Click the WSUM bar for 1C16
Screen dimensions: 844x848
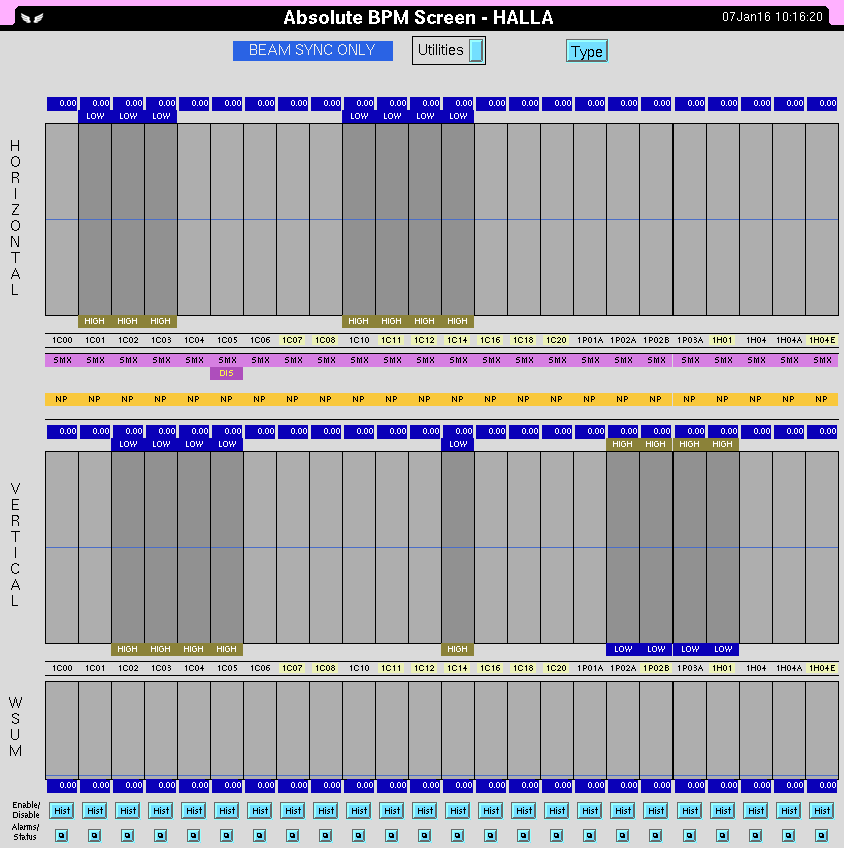click(491, 730)
